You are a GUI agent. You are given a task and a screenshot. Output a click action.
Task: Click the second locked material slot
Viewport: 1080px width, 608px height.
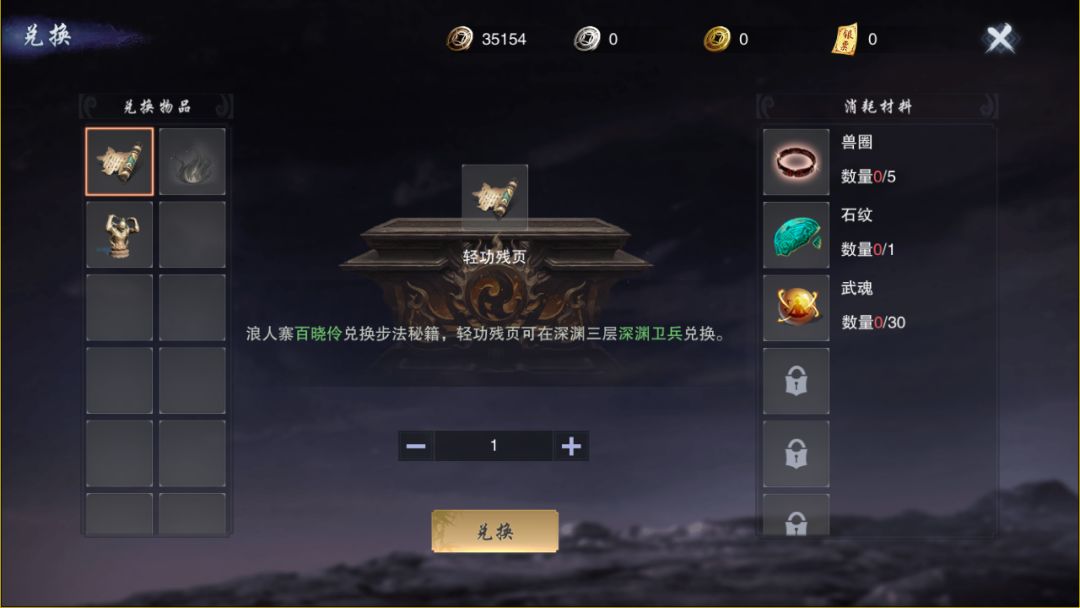pos(796,454)
